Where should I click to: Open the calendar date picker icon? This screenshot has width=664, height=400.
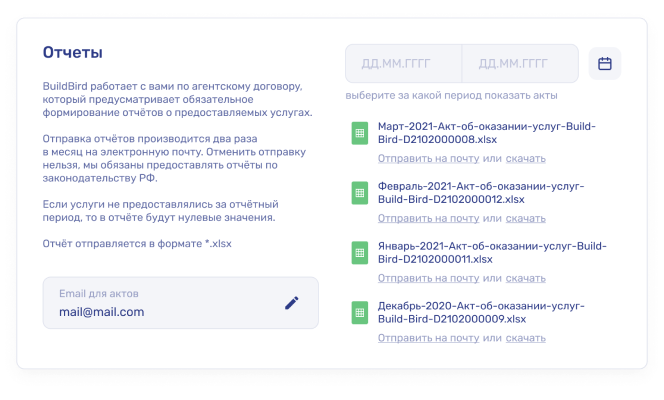(x=604, y=64)
